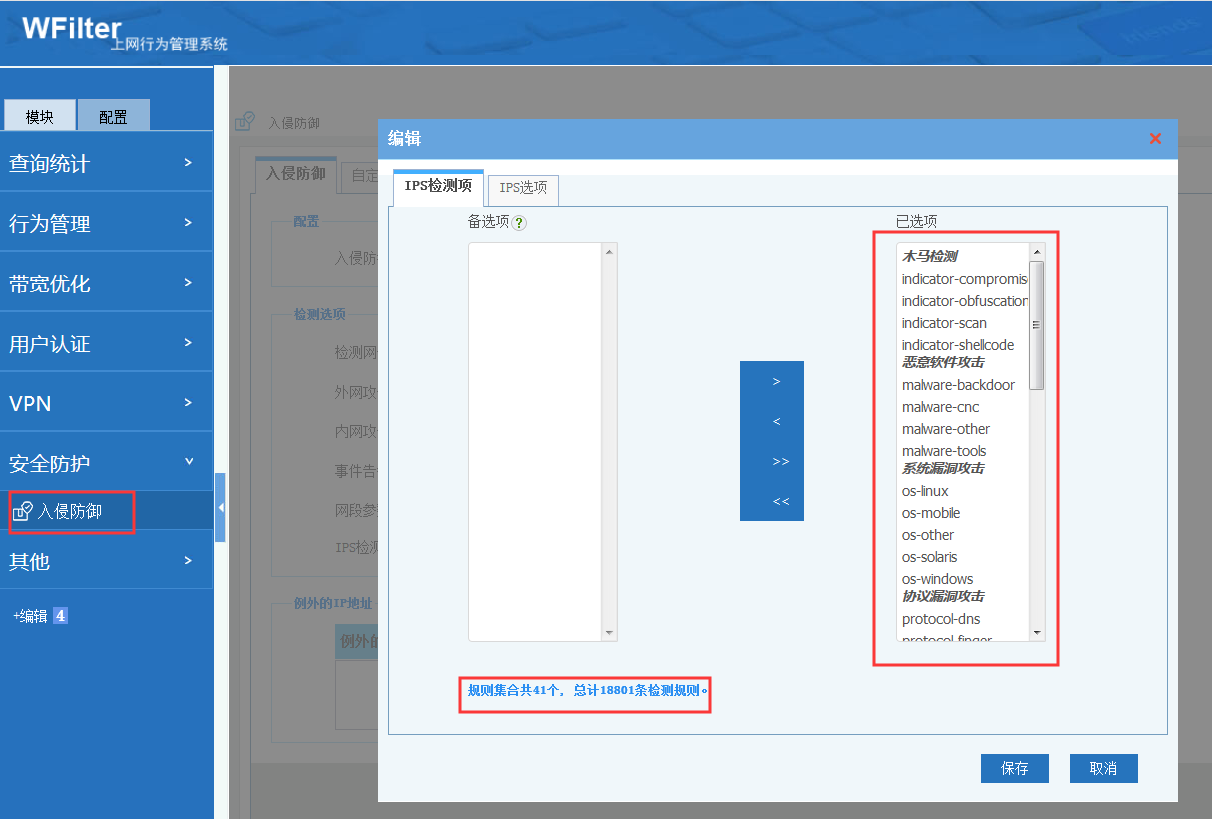The height and width of the screenshot is (819, 1212).
Task: Click the 取消 button
Action: coord(1103,768)
